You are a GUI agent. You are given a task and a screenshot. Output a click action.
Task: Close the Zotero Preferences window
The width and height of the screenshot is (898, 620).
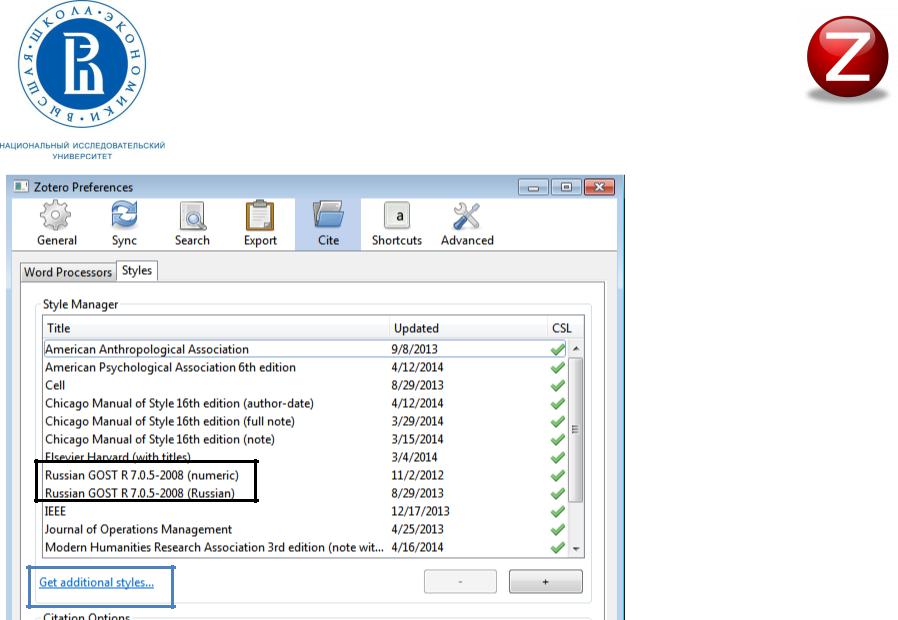(x=599, y=187)
